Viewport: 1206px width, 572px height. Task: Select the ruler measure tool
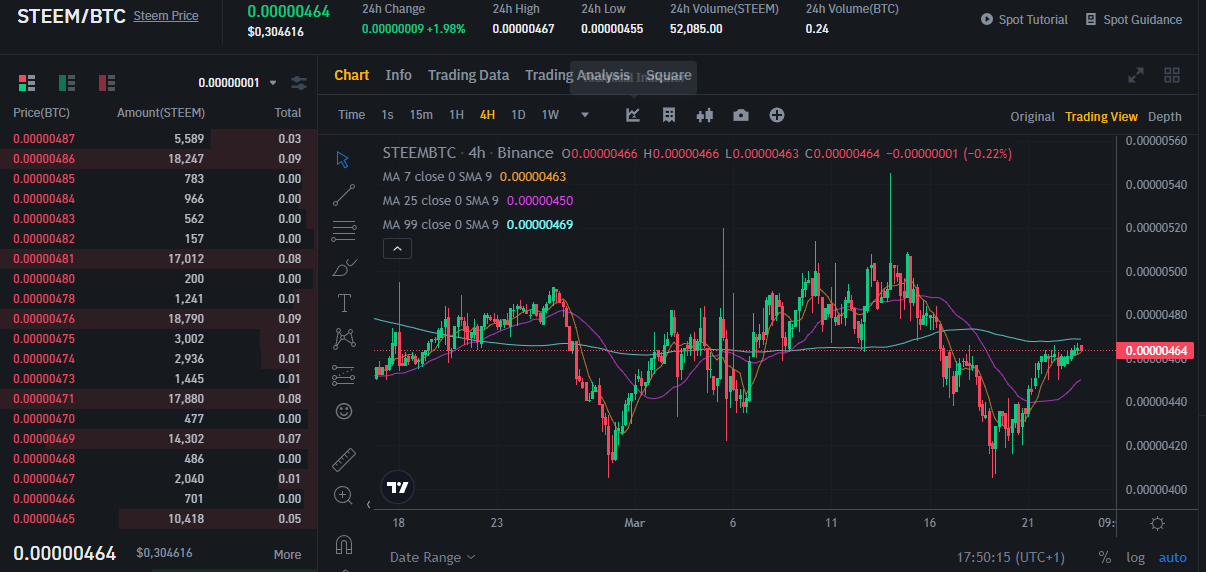pyautogui.click(x=344, y=459)
